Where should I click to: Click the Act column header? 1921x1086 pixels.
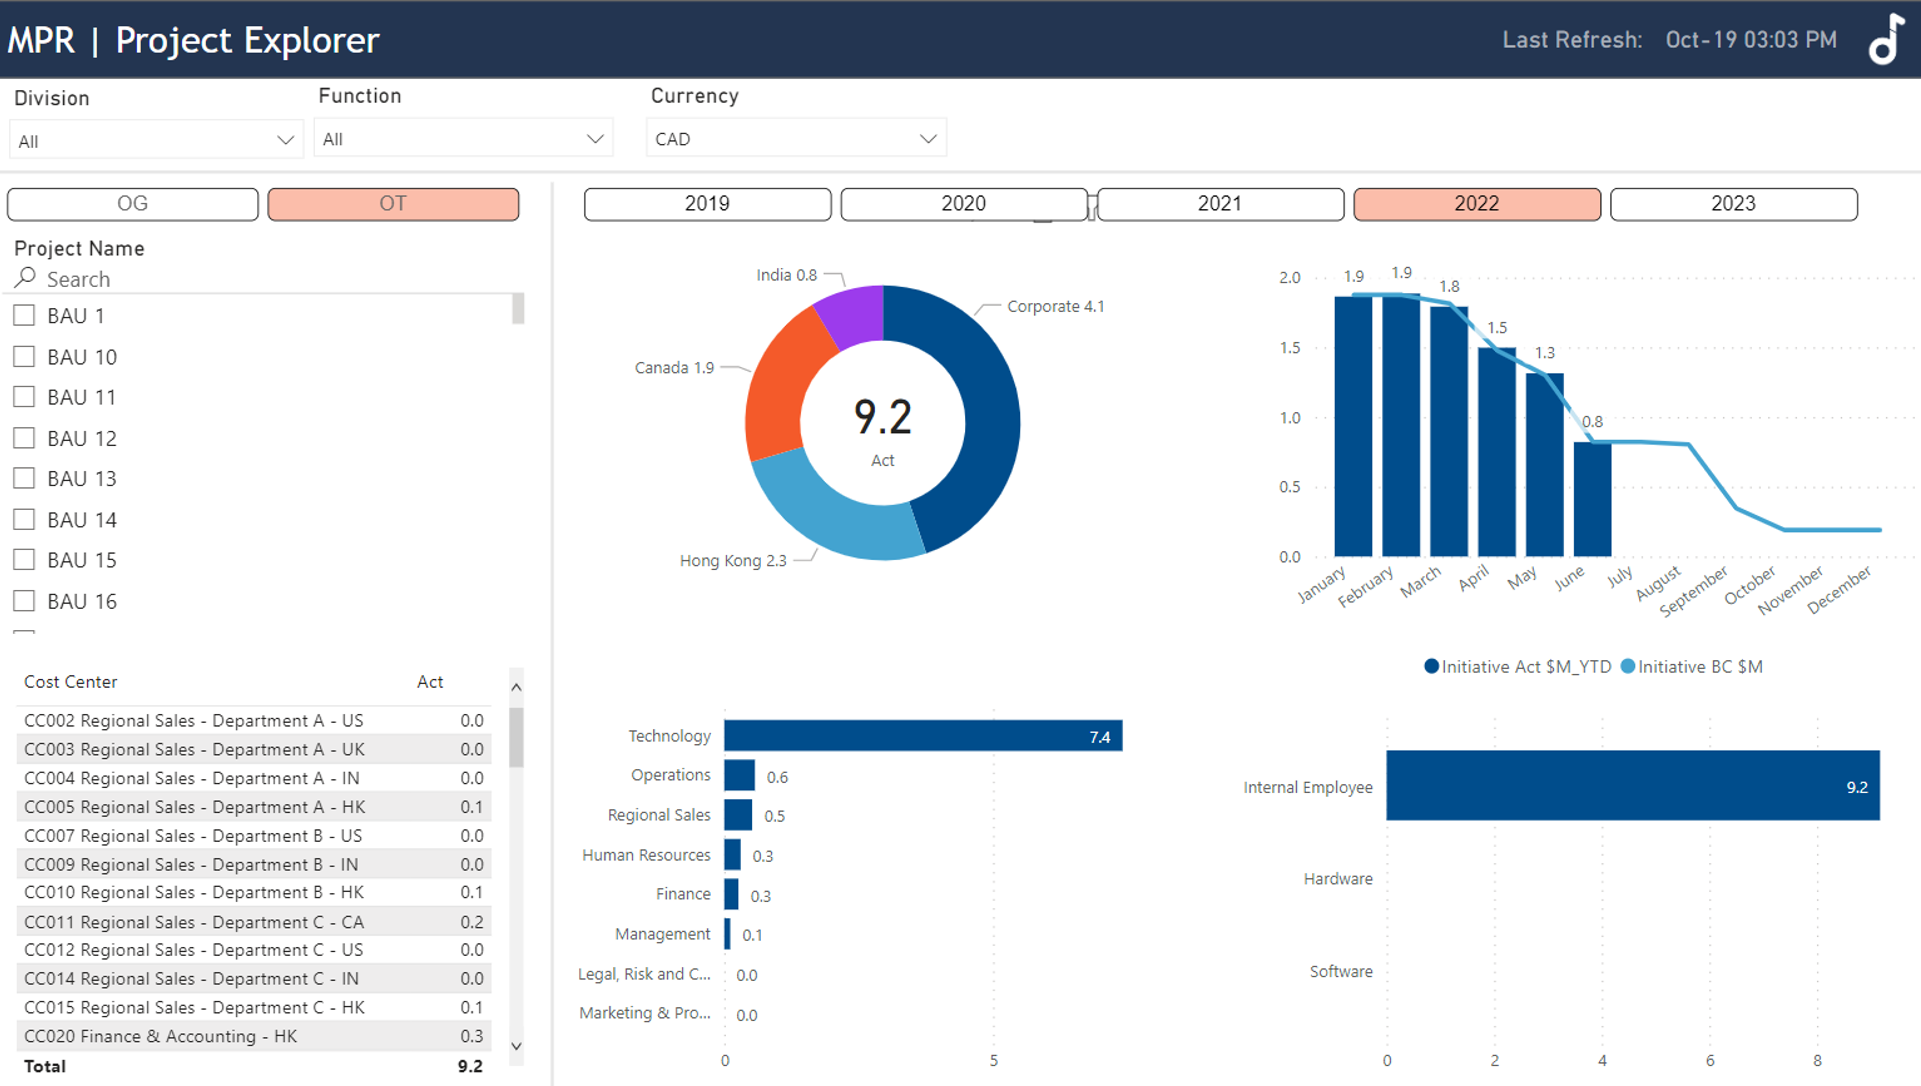[x=430, y=682]
